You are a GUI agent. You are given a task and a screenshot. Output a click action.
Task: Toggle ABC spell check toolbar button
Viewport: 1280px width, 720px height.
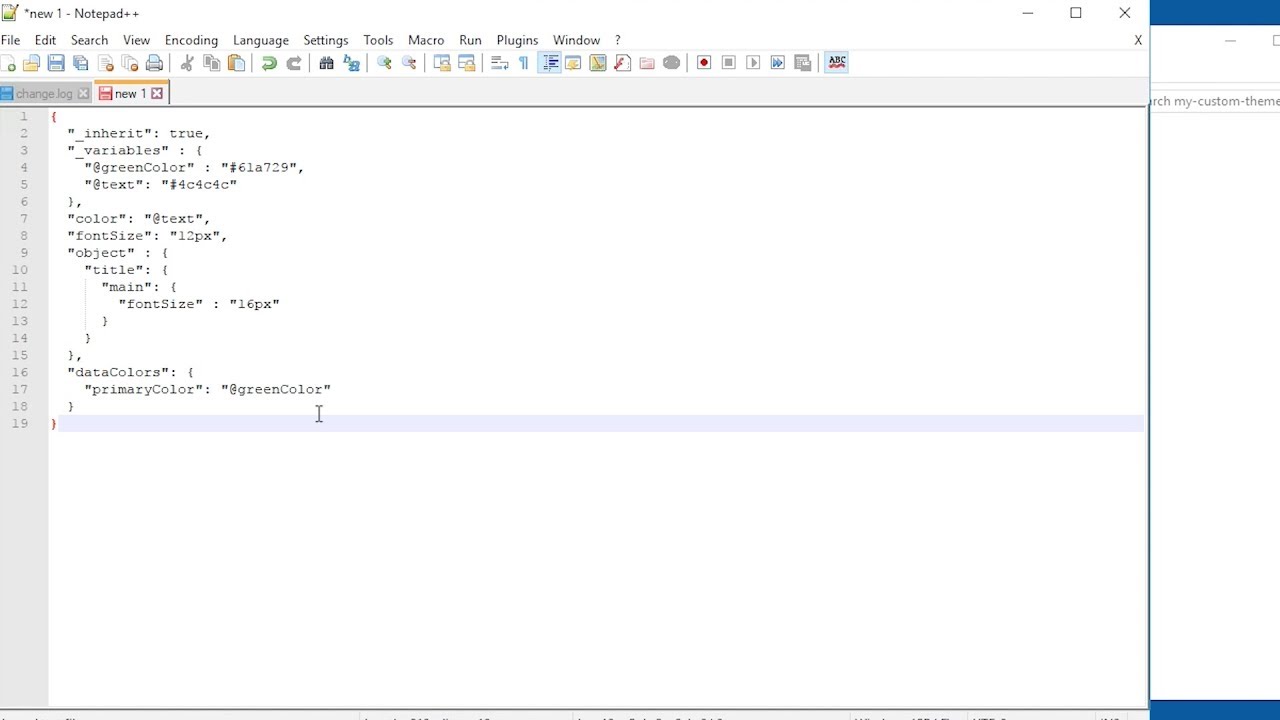[x=837, y=62]
